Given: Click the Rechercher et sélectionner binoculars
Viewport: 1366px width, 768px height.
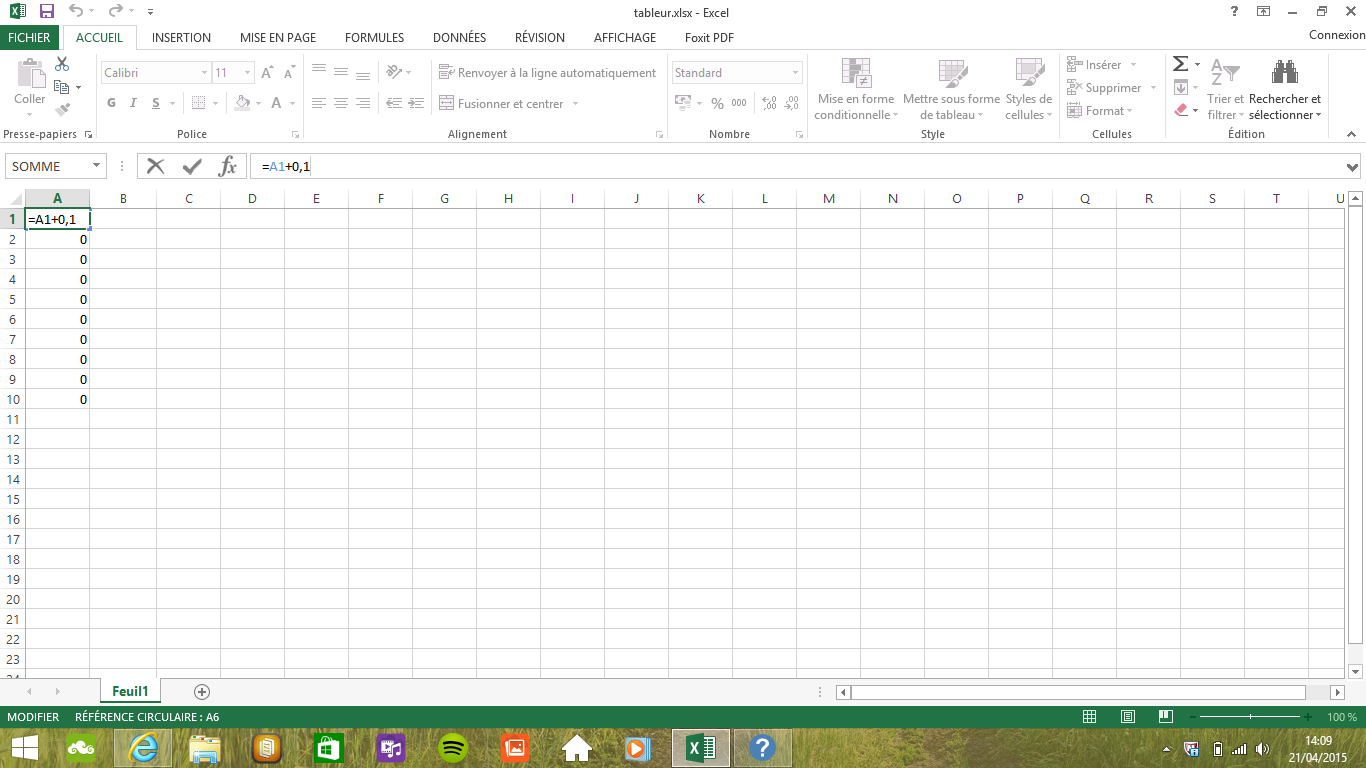Looking at the screenshot, I should [1284, 73].
